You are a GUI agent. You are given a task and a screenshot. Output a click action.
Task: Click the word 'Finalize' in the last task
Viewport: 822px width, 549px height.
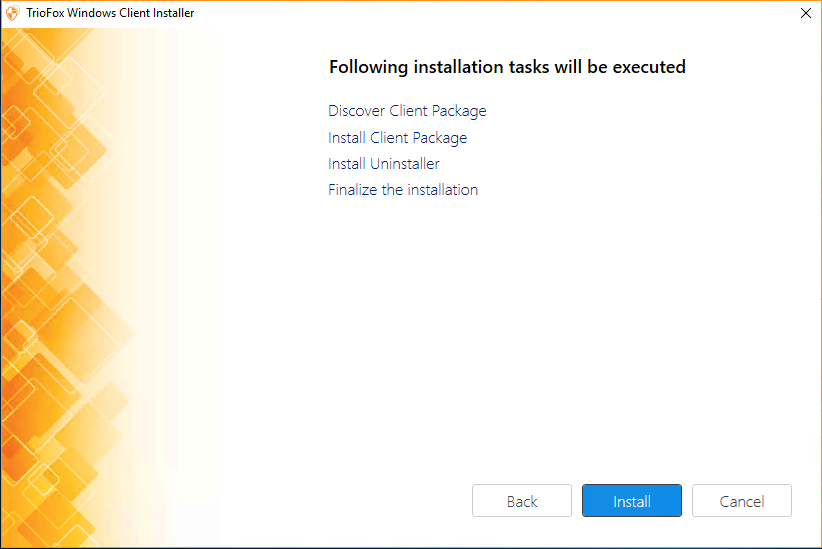(352, 190)
